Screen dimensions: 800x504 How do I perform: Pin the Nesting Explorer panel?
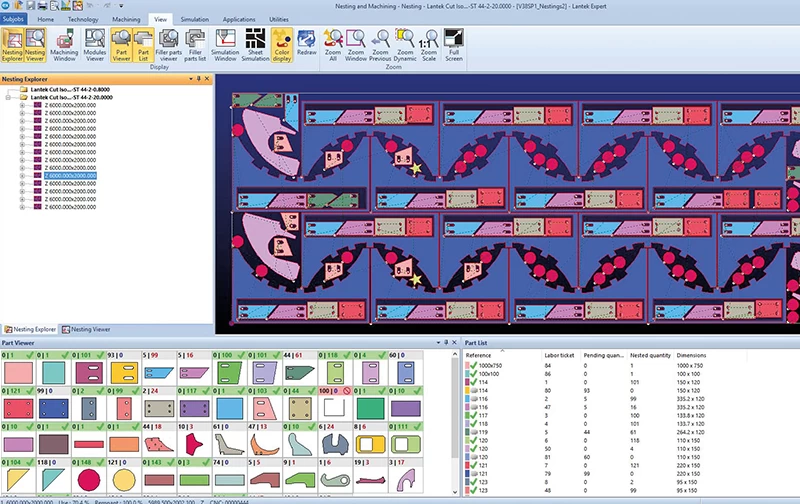(x=199, y=79)
